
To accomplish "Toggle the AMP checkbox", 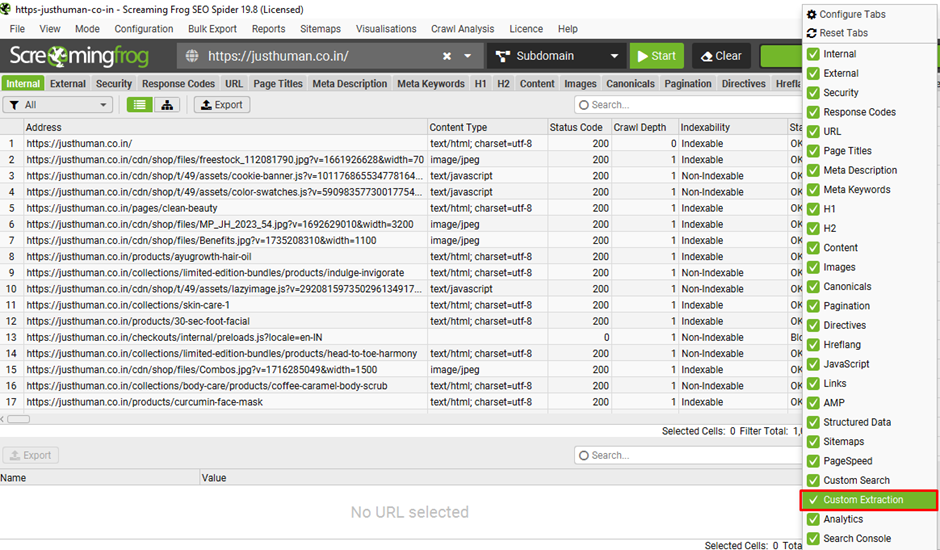I will pyautogui.click(x=814, y=403).
